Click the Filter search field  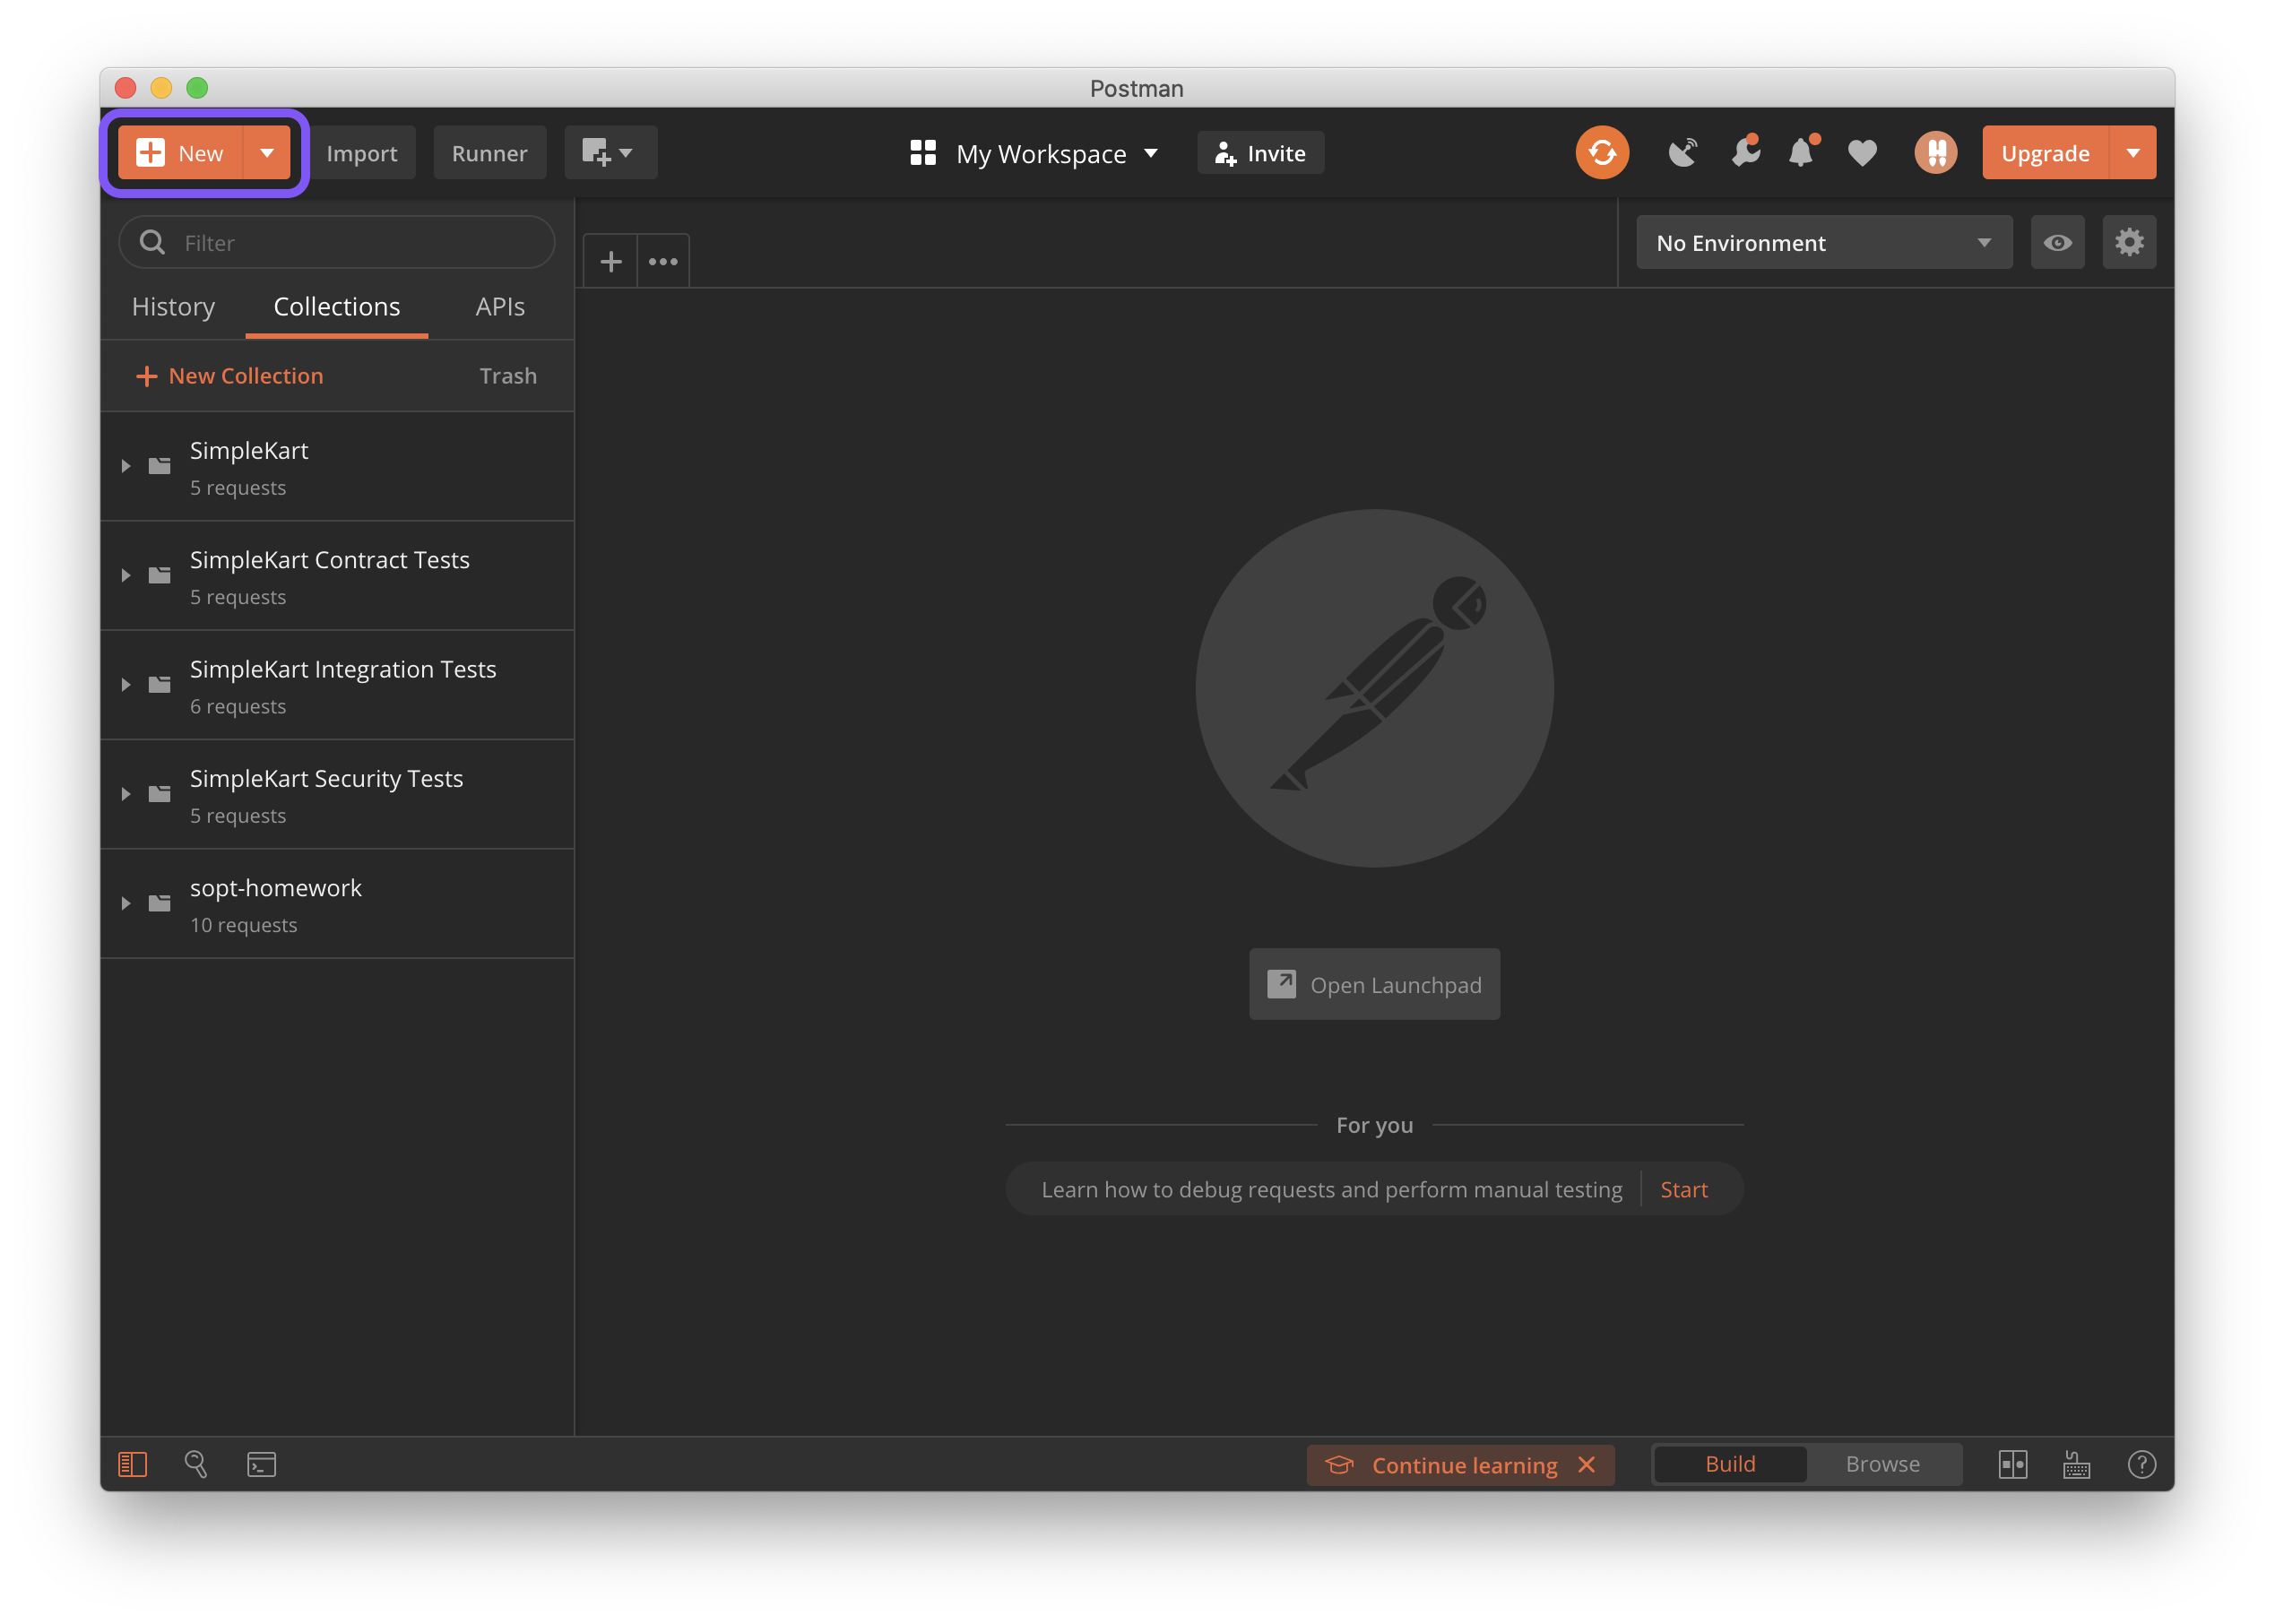pyautogui.click(x=350, y=243)
